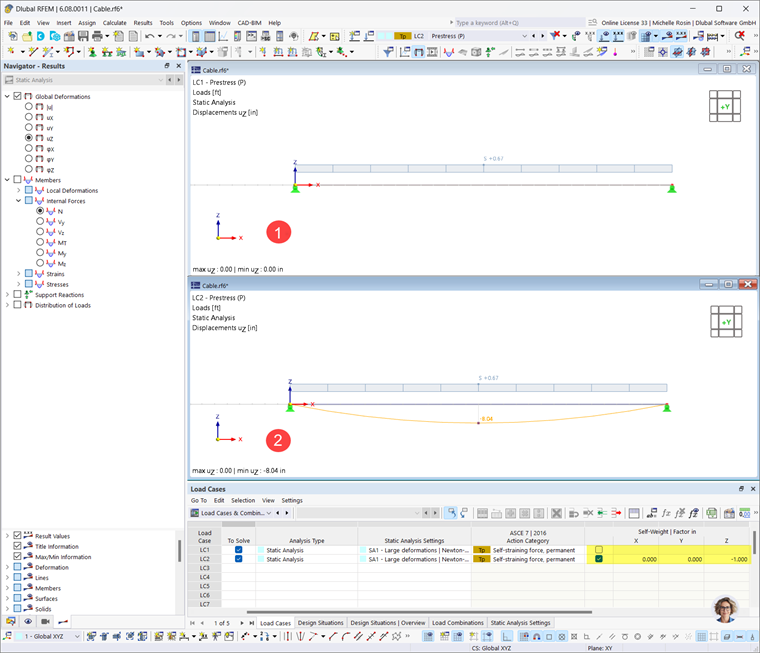Open the Insert menu
The width and height of the screenshot is (760, 653).
[x=63, y=23]
